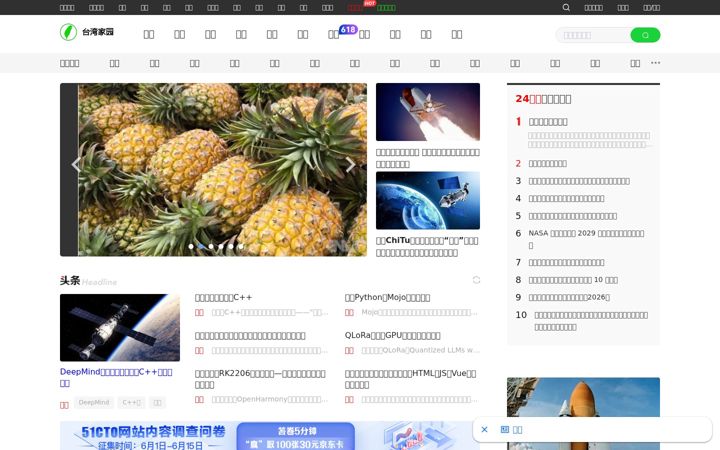Click the magnifier icon in the dark top bar

pyautogui.click(x=566, y=7)
